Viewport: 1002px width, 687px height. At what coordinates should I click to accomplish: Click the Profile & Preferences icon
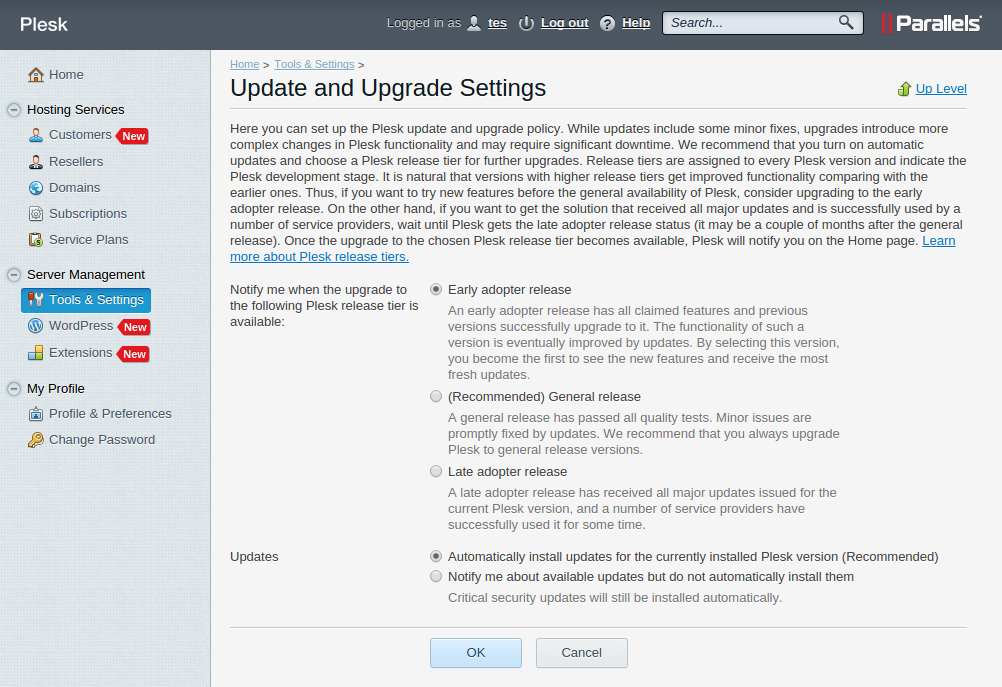pyautogui.click(x=36, y=413)
